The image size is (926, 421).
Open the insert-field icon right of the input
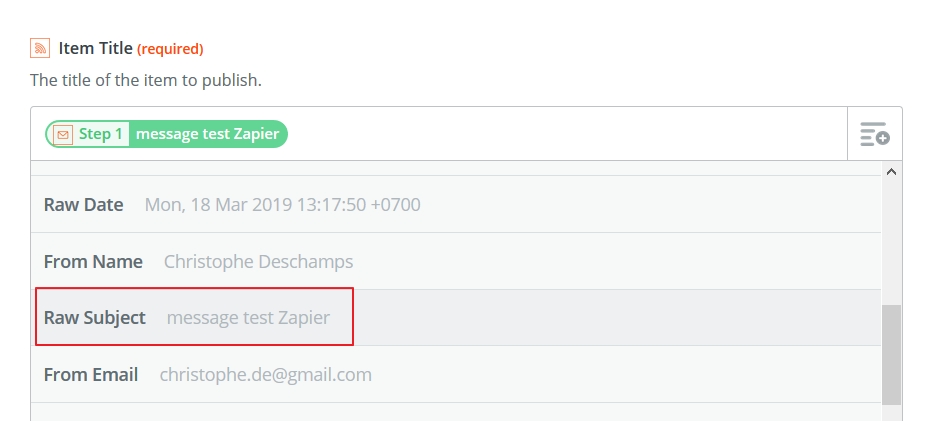tap(875, 134)
